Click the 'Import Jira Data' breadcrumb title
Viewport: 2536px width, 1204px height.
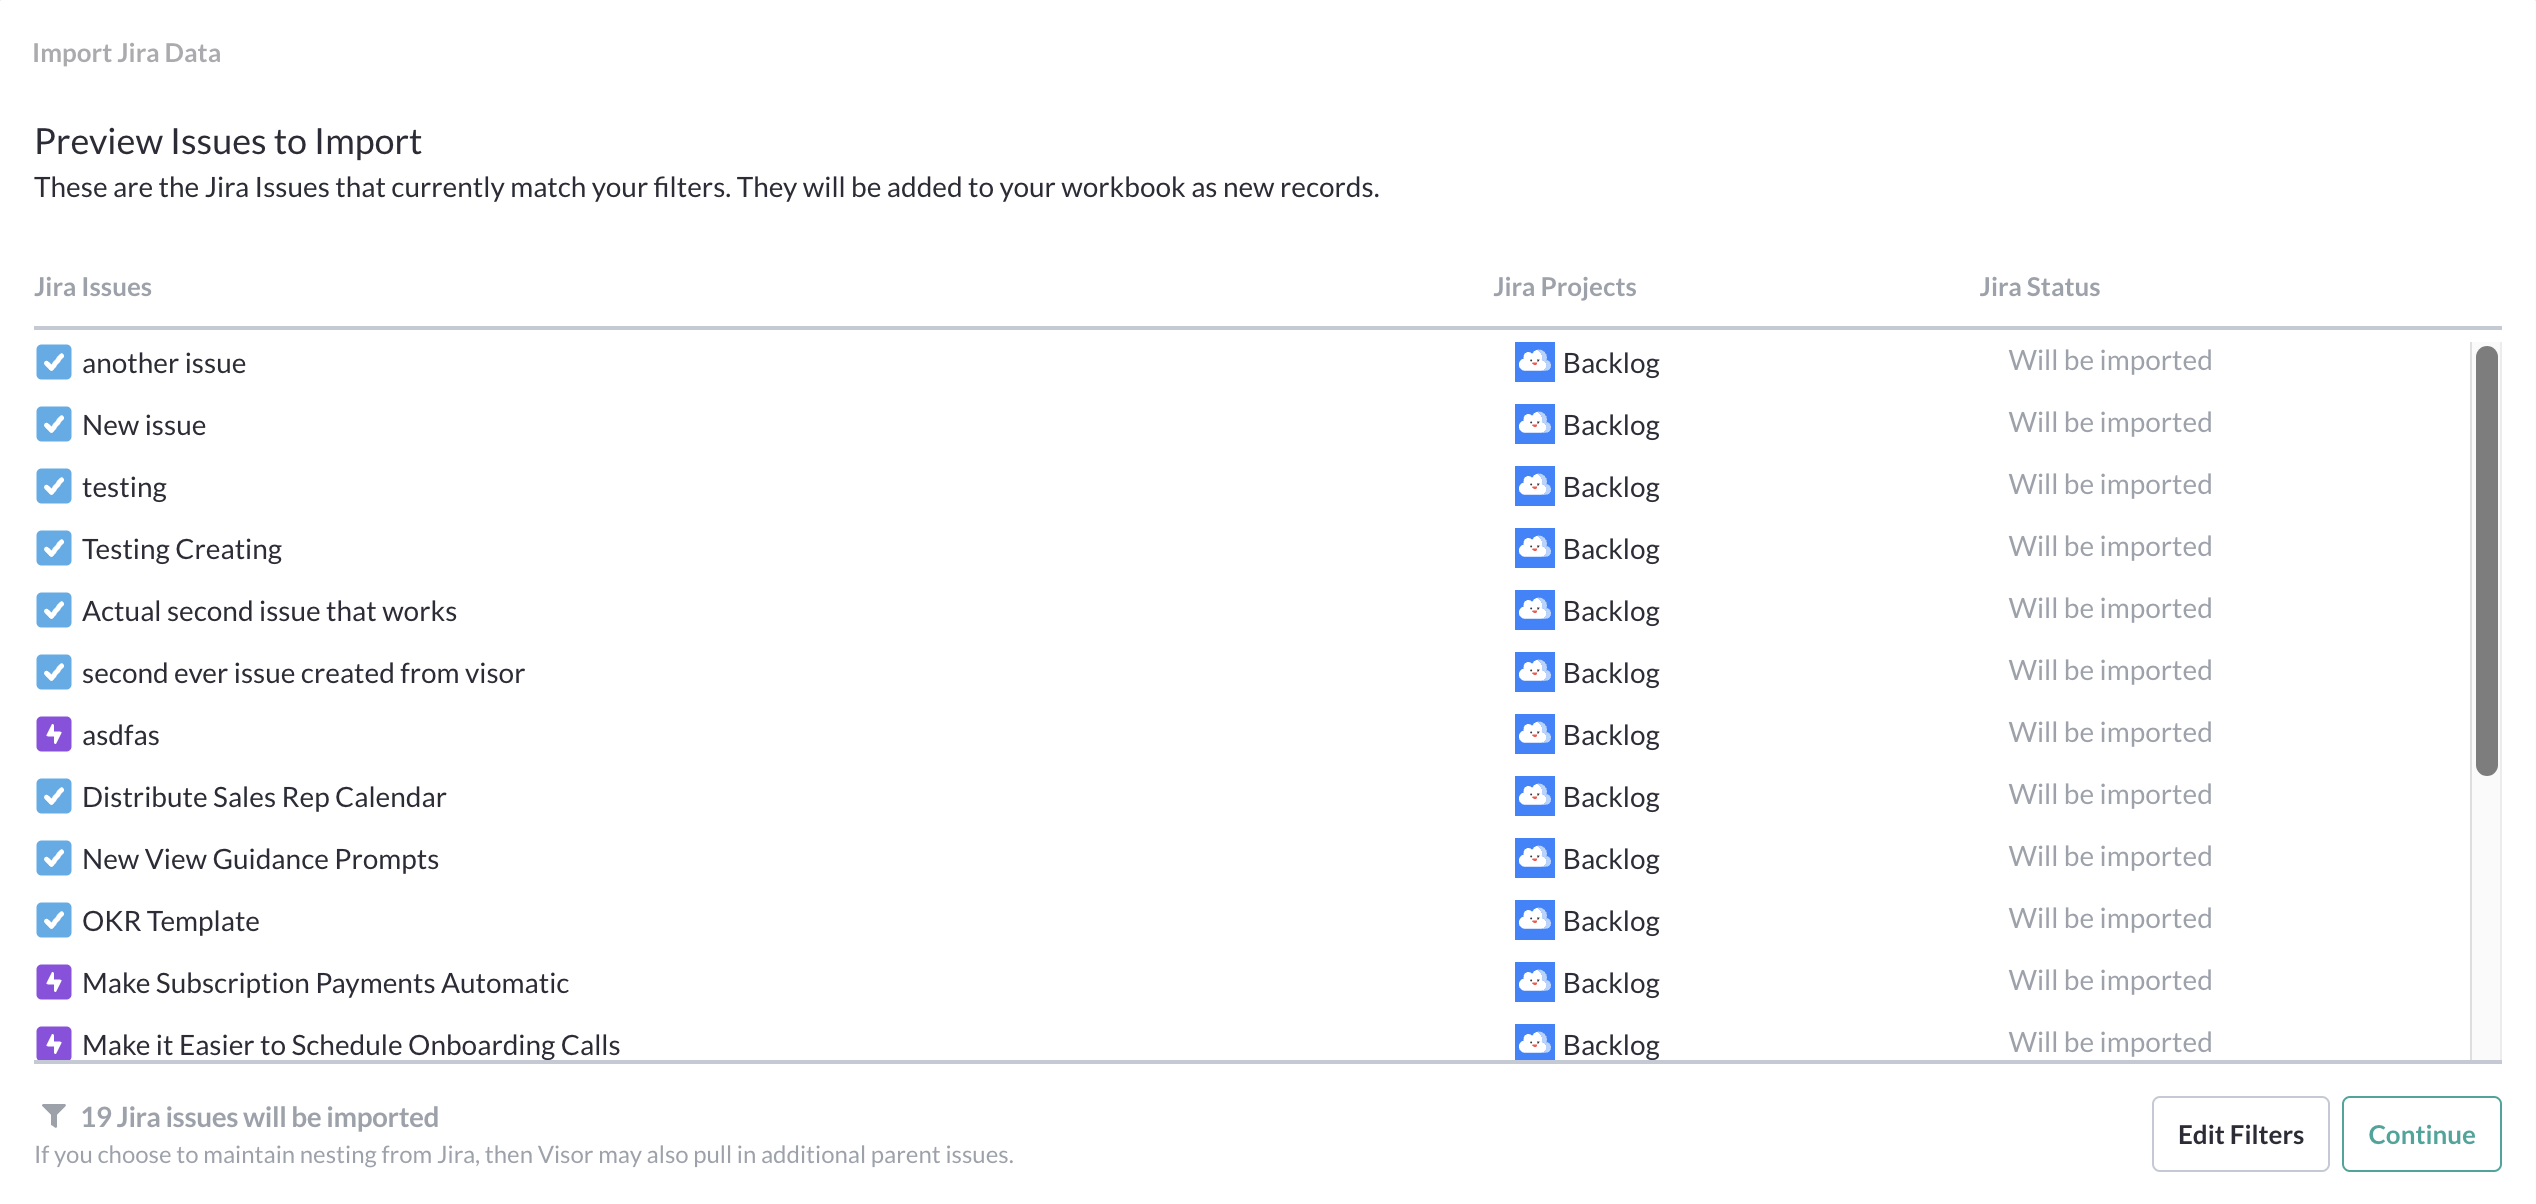pos(126,53)
